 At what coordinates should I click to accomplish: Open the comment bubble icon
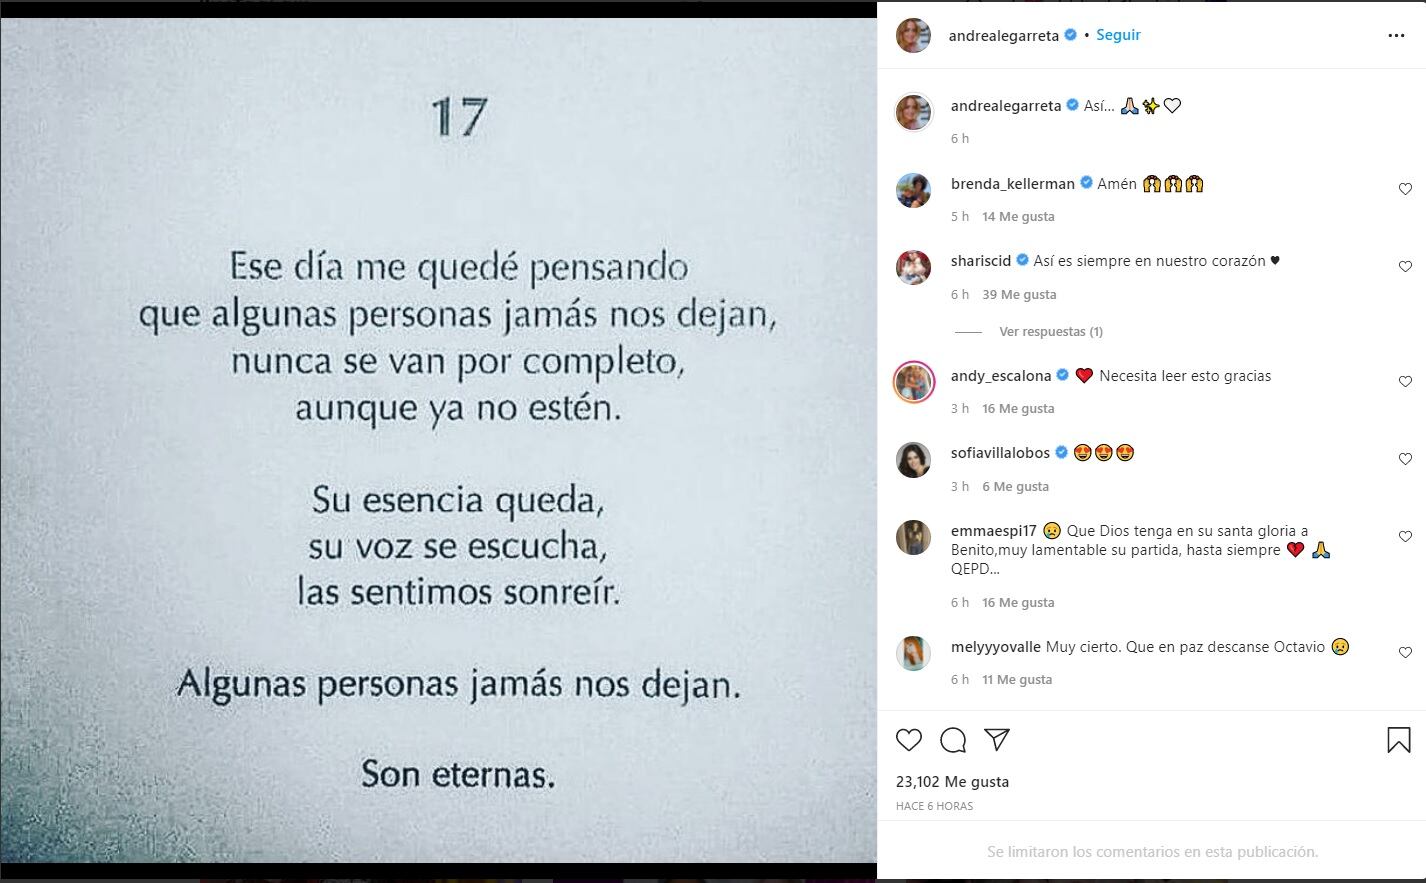[x=953, y=740]
